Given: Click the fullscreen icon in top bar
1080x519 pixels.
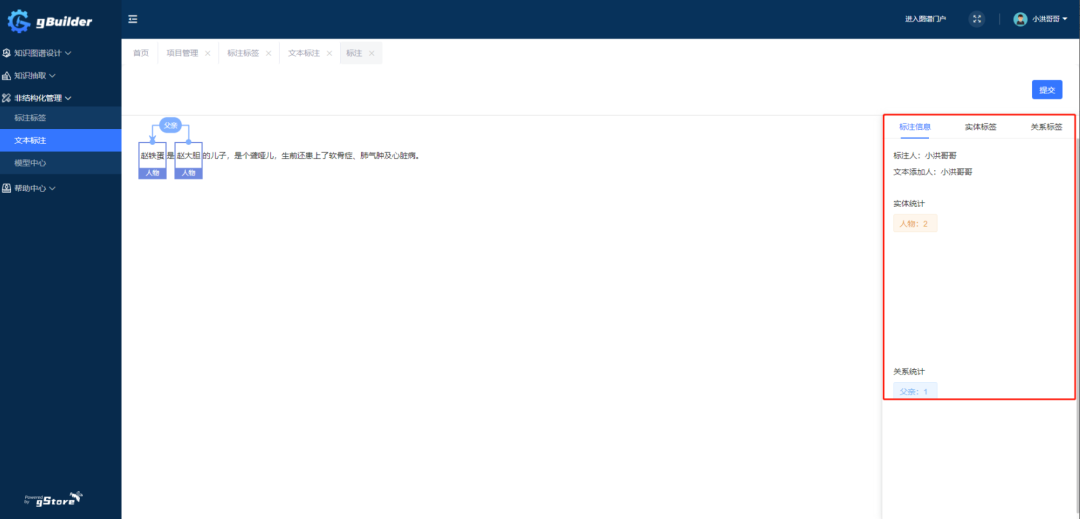Looking at the screenshot, I should tap(977, 19).
